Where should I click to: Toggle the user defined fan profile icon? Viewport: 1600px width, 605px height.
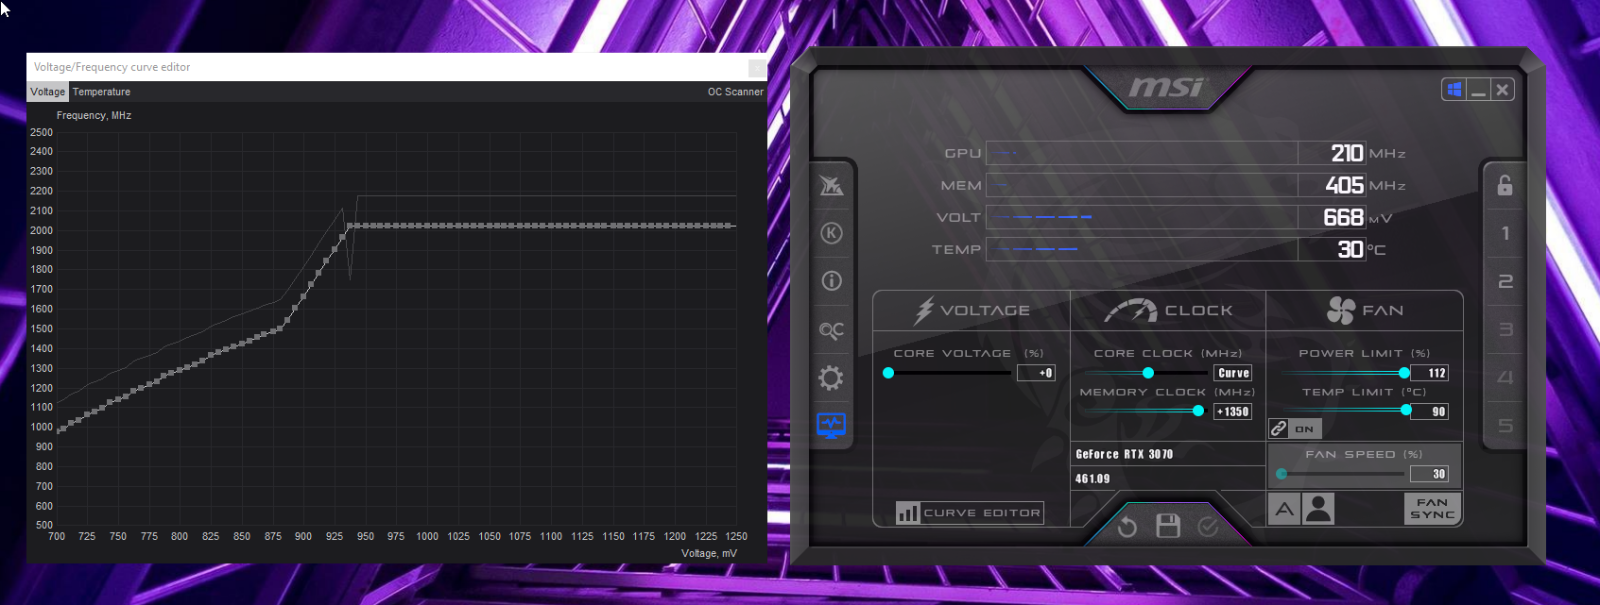pyautogui.click(x=1319, y=509)
